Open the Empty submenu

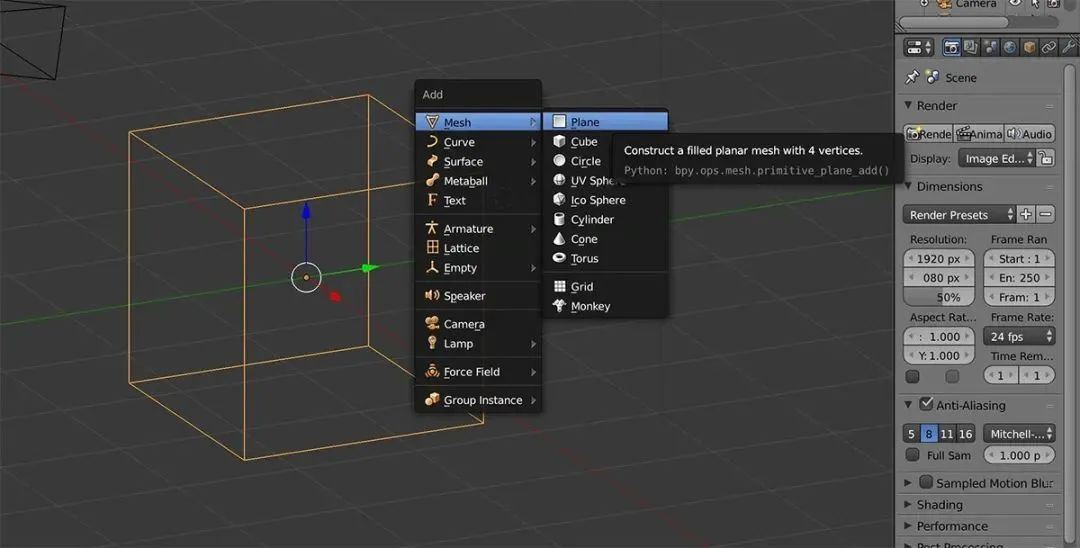point(478,268)
